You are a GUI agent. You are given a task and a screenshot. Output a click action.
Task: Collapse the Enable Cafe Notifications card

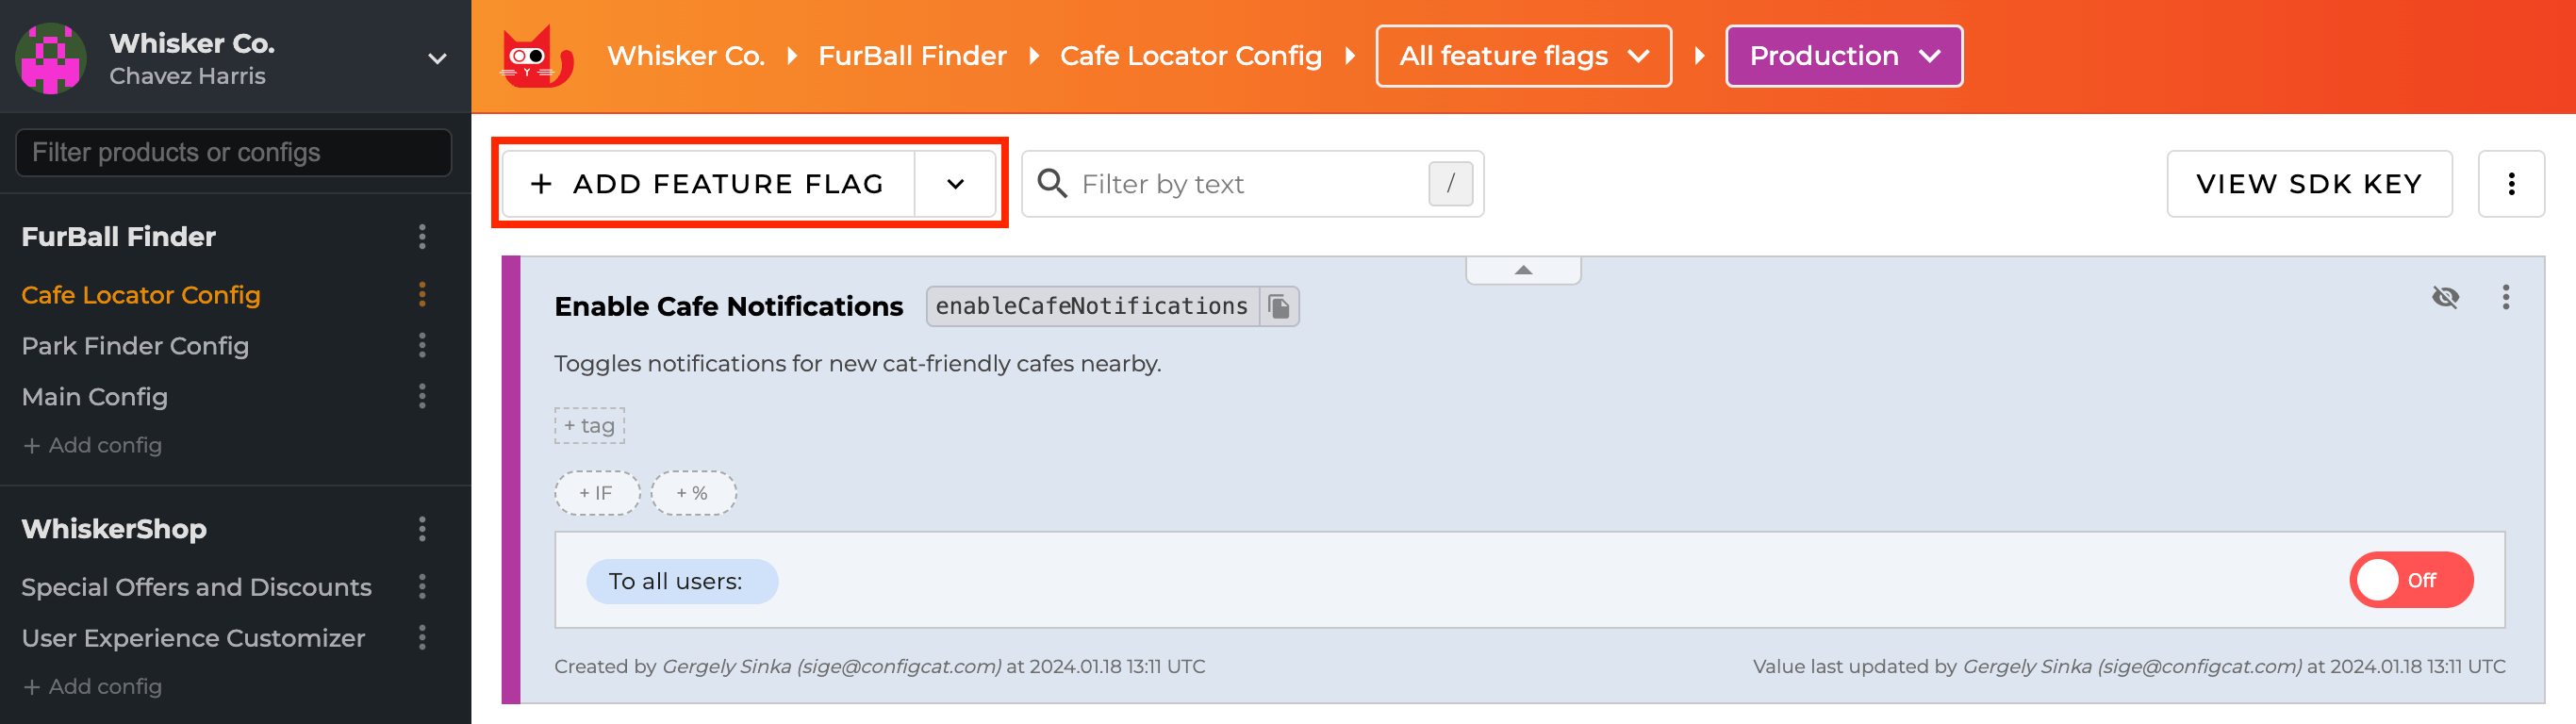[x=1522, y=269]
